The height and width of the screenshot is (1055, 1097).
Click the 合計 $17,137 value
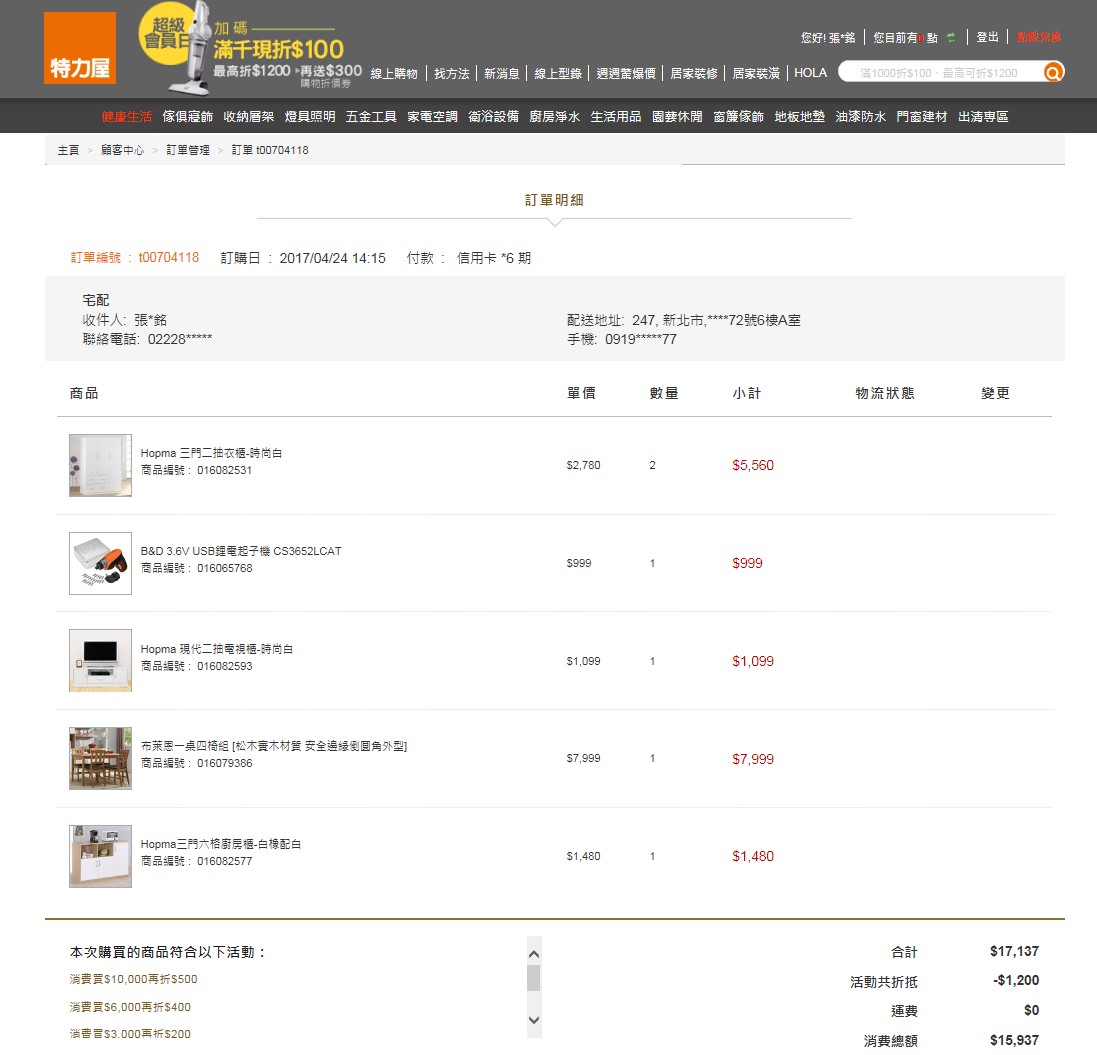coord(1014,951)
